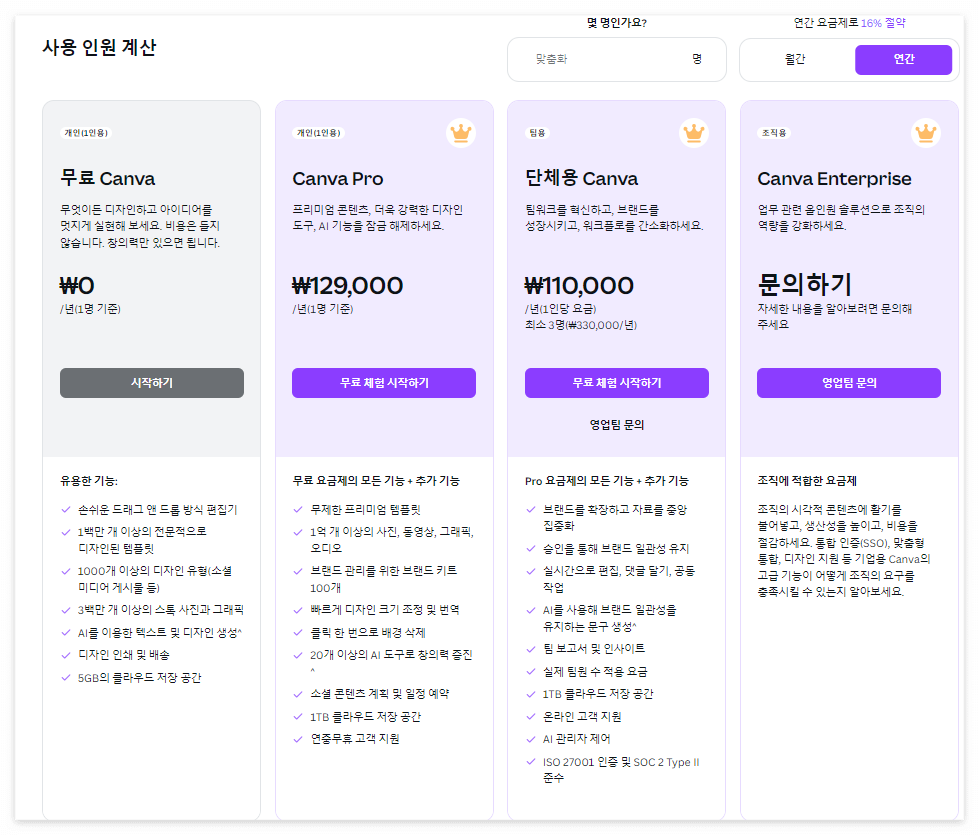The width and height of the screenshot is (979, 835).
Task: Click the crown icon on 단체용 Canva card
Action: coord(692,132)
